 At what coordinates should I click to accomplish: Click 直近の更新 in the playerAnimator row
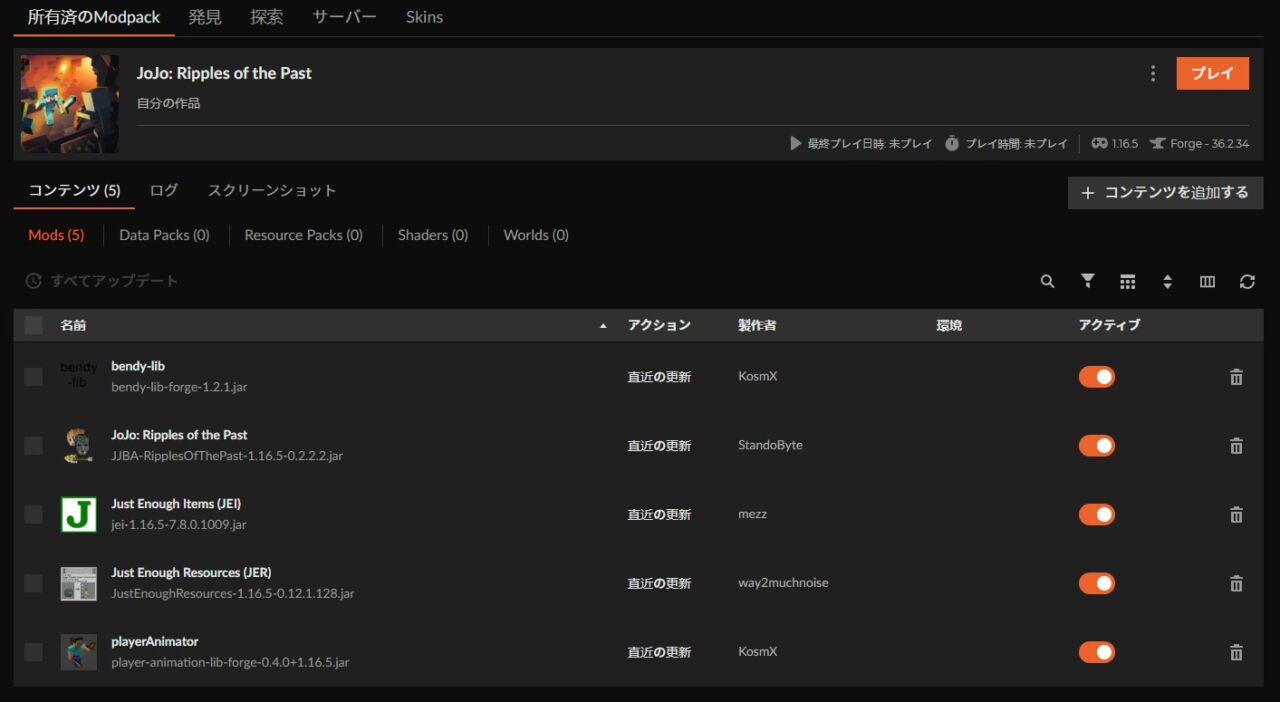point(659,652)
